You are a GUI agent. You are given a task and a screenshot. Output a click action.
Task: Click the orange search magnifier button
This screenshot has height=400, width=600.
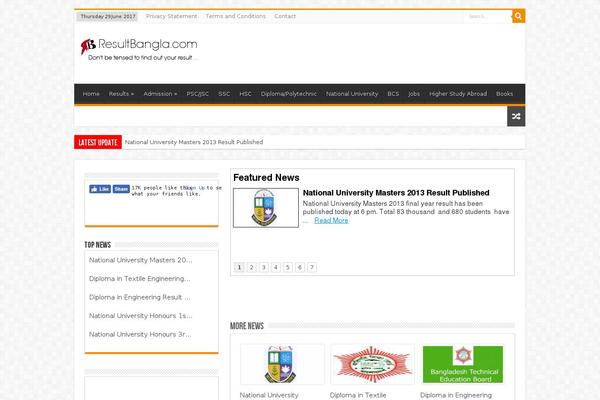pyautogui.click(x=518, y=16)
